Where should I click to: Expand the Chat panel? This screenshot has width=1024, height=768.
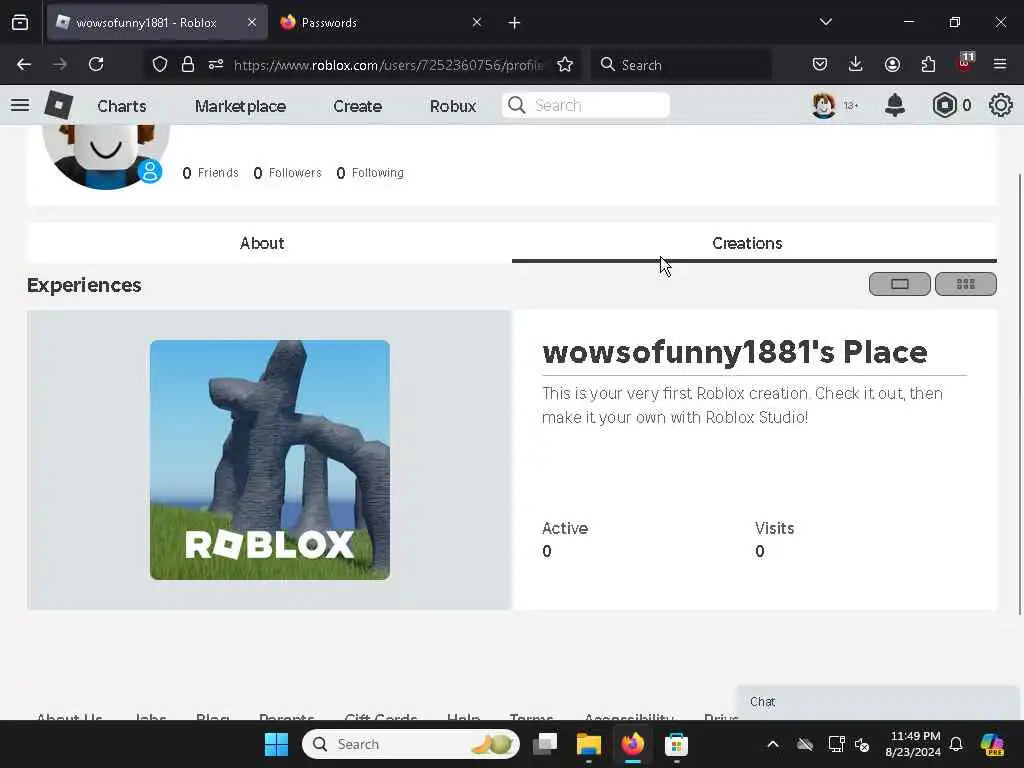tap(877, 702)
